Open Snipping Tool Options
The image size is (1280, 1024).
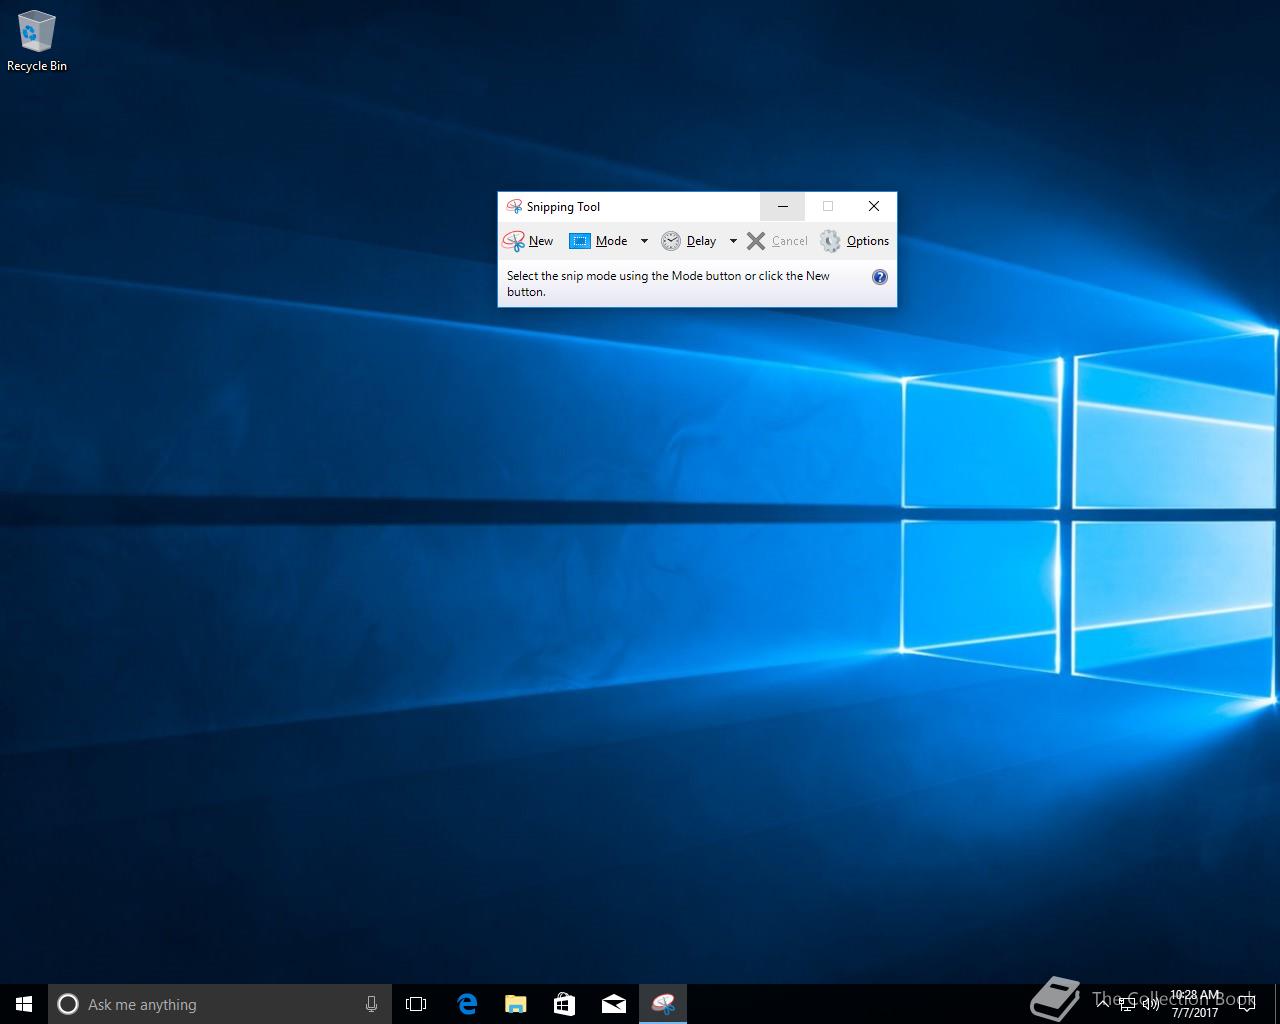tap(855, 241)
